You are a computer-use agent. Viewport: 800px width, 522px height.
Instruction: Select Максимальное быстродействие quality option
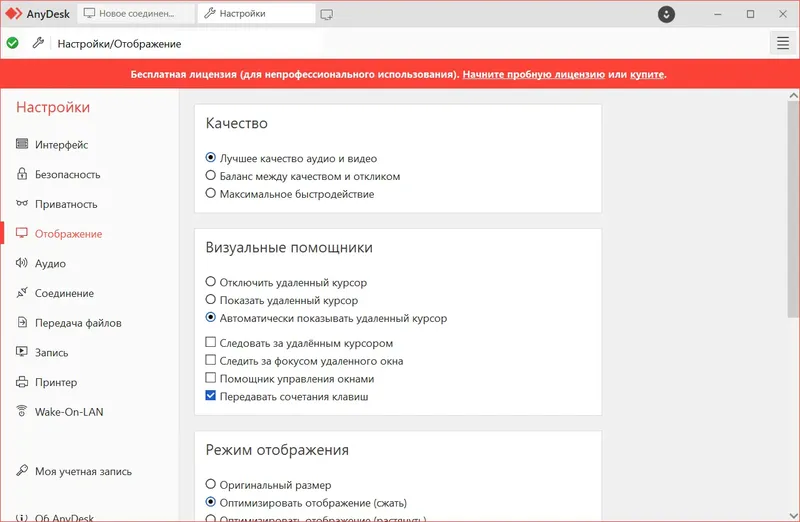[x=211, y=194]
